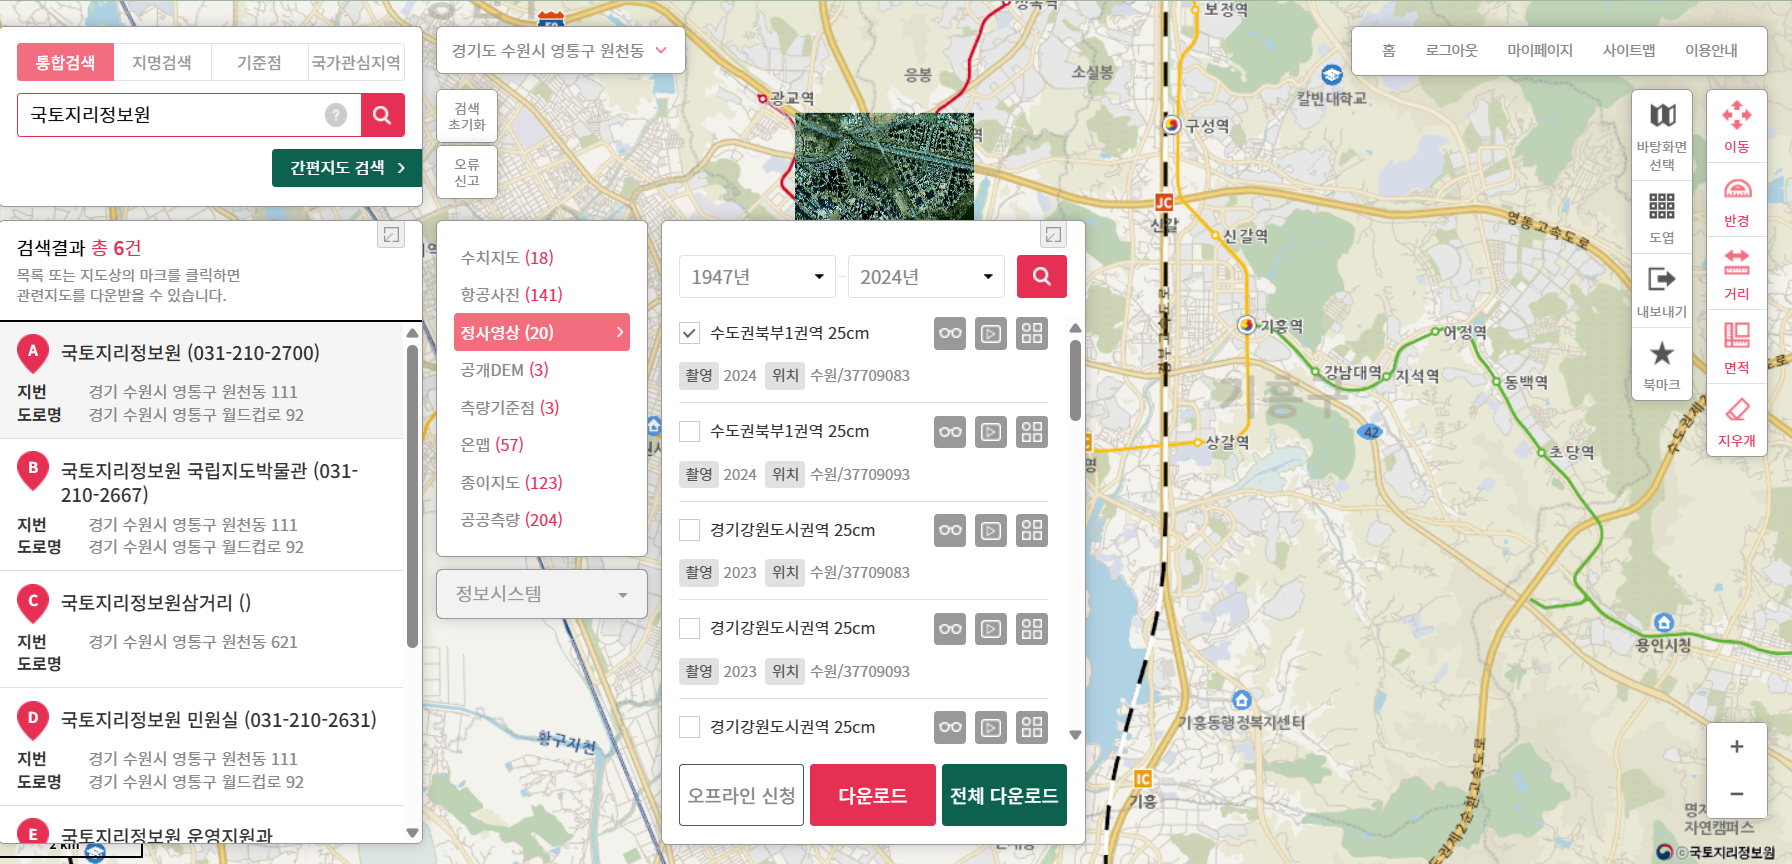Select the 항공사진 (141) category

tap(511, 295)
